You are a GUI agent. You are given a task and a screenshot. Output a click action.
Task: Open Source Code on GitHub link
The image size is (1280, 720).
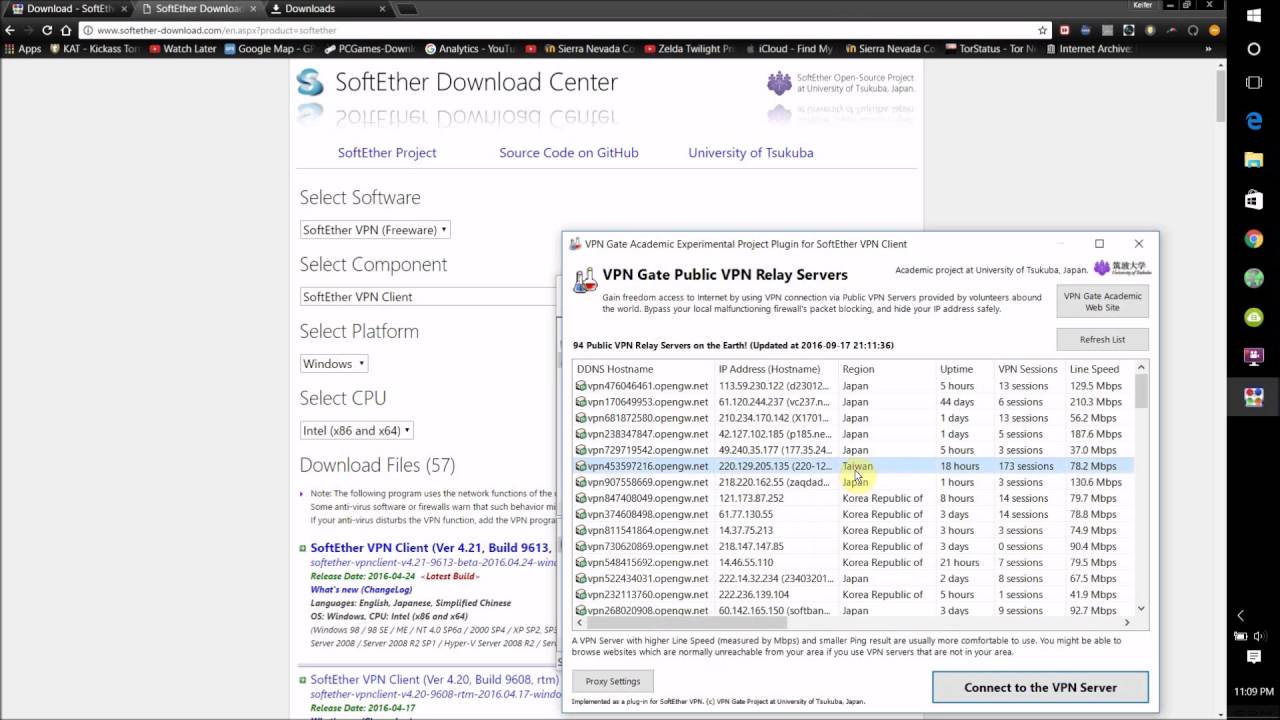tap(569, 153)
